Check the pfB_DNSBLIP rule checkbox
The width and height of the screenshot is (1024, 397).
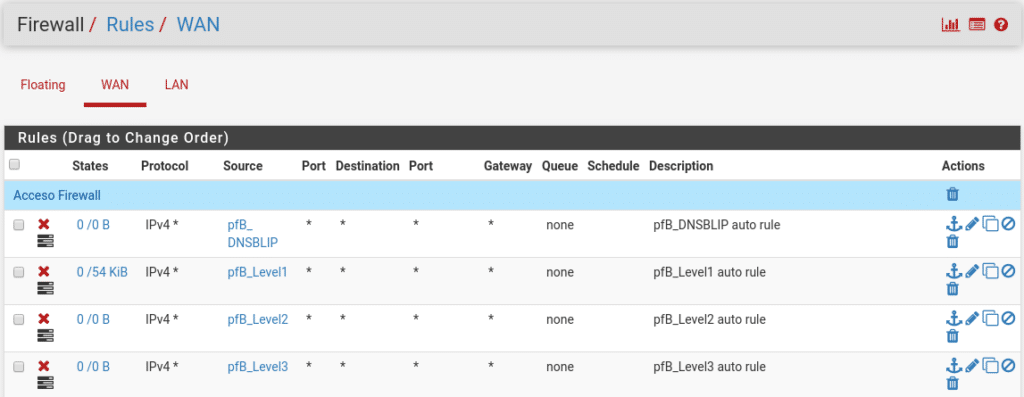pos(19,225)
